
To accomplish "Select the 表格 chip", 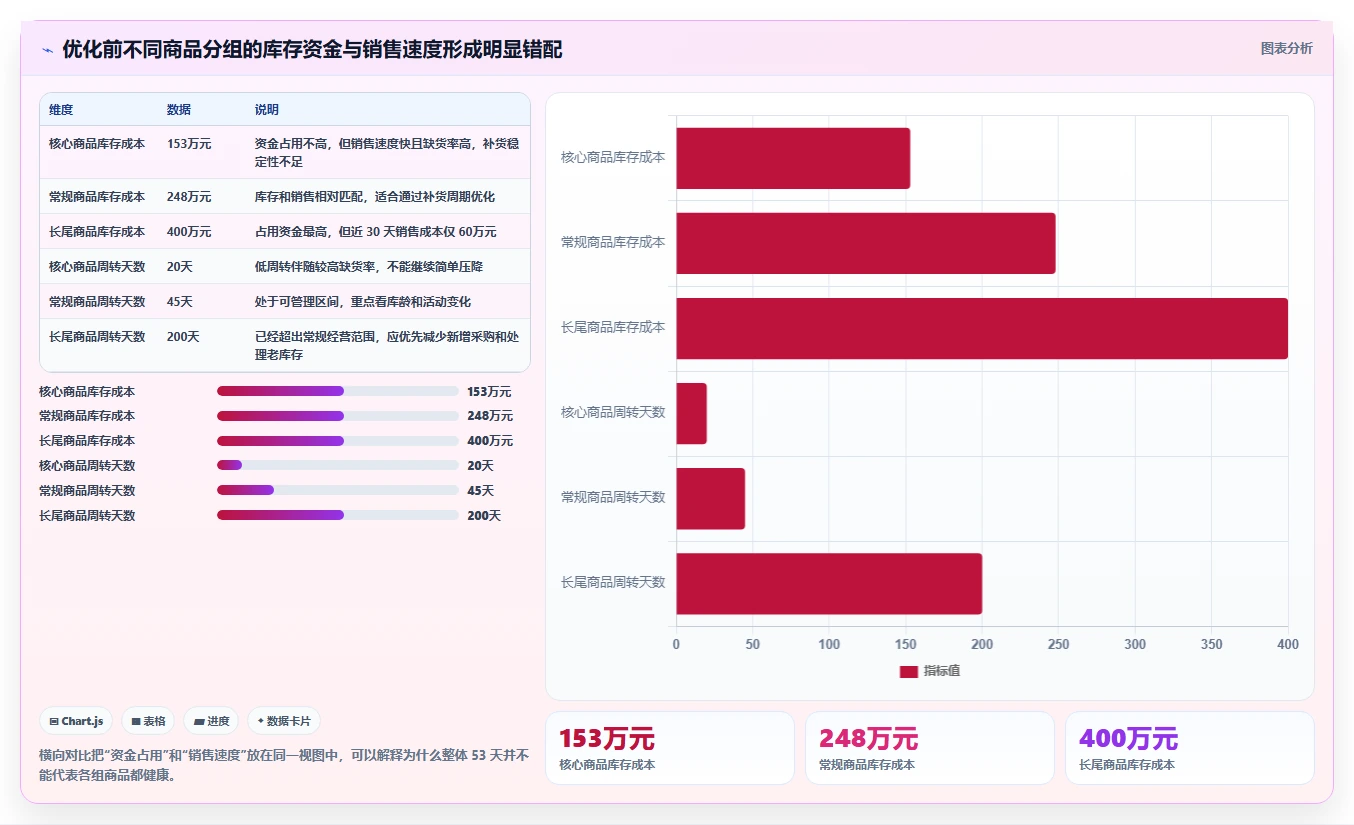I will click(x=148, y=721).
